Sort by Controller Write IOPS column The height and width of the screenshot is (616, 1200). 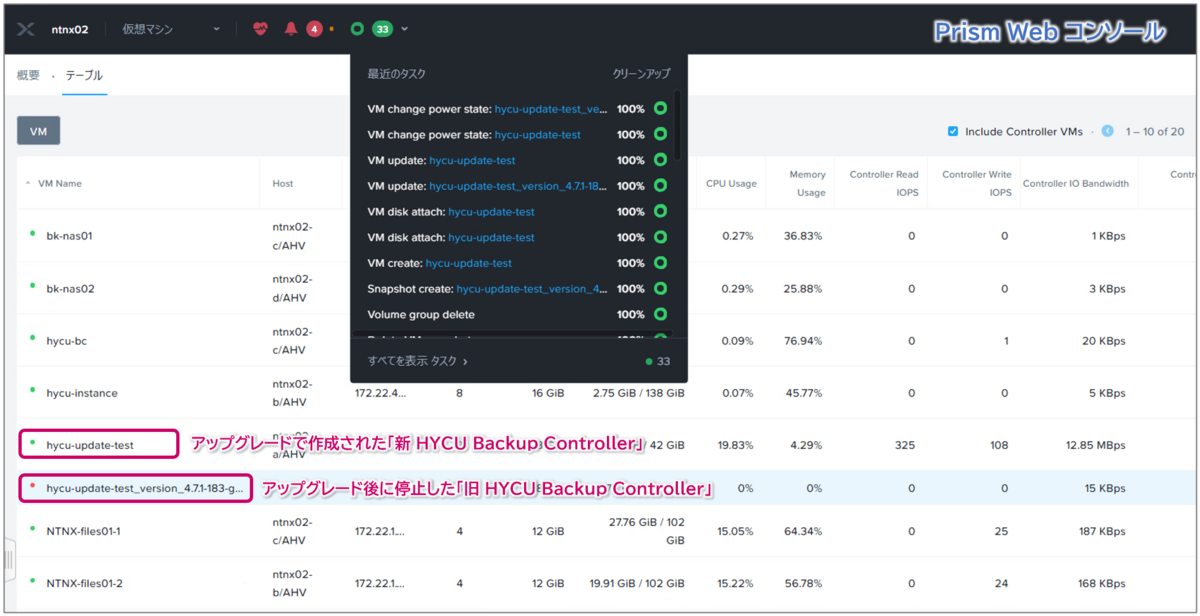(977, 183)
